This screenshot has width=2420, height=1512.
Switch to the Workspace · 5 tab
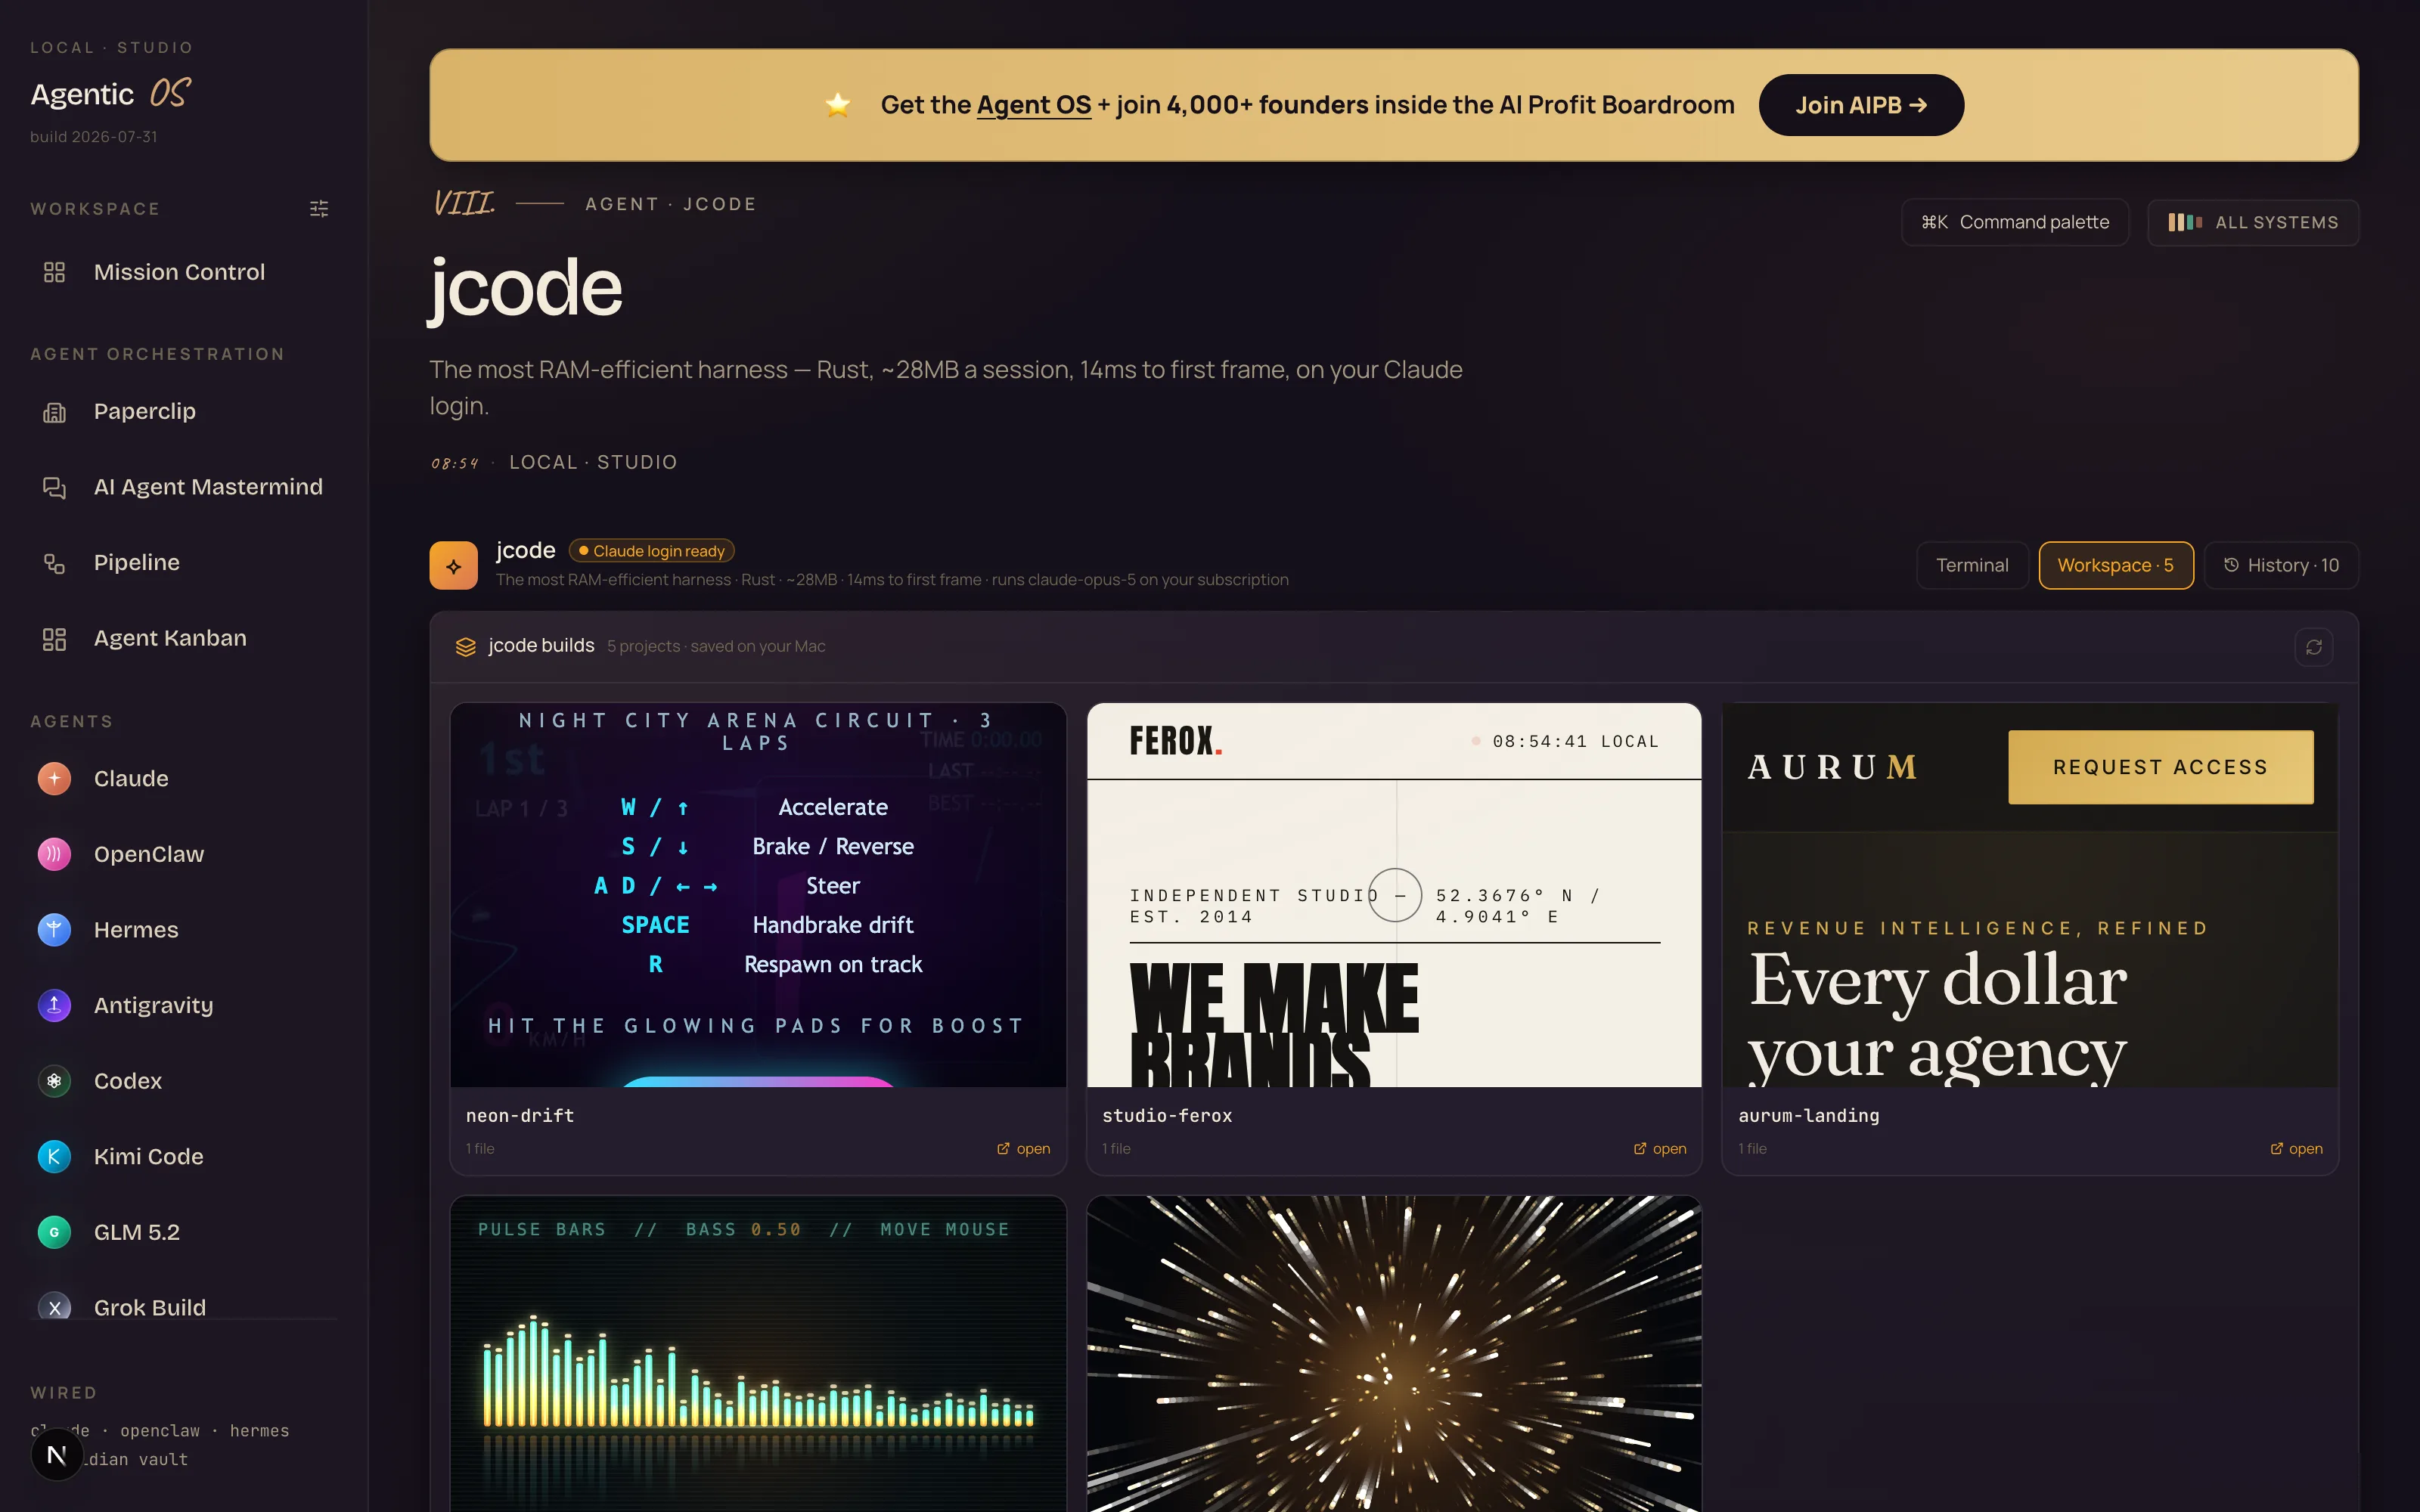click(2116, 566)
